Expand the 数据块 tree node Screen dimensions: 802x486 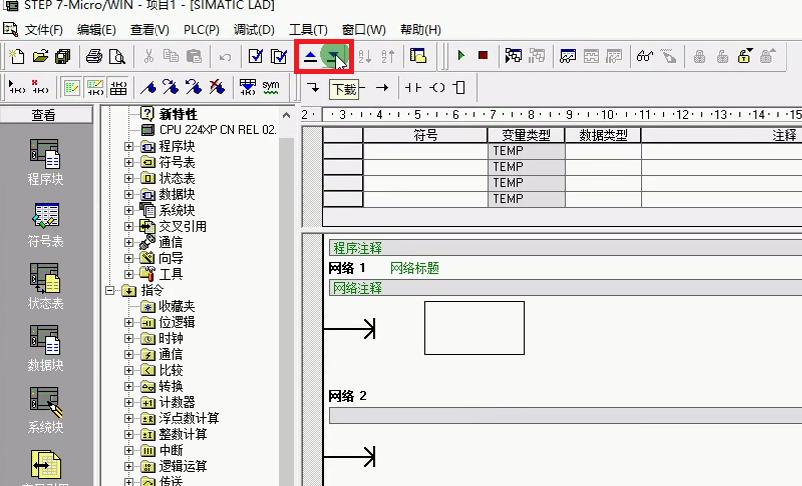pos(129,194)
